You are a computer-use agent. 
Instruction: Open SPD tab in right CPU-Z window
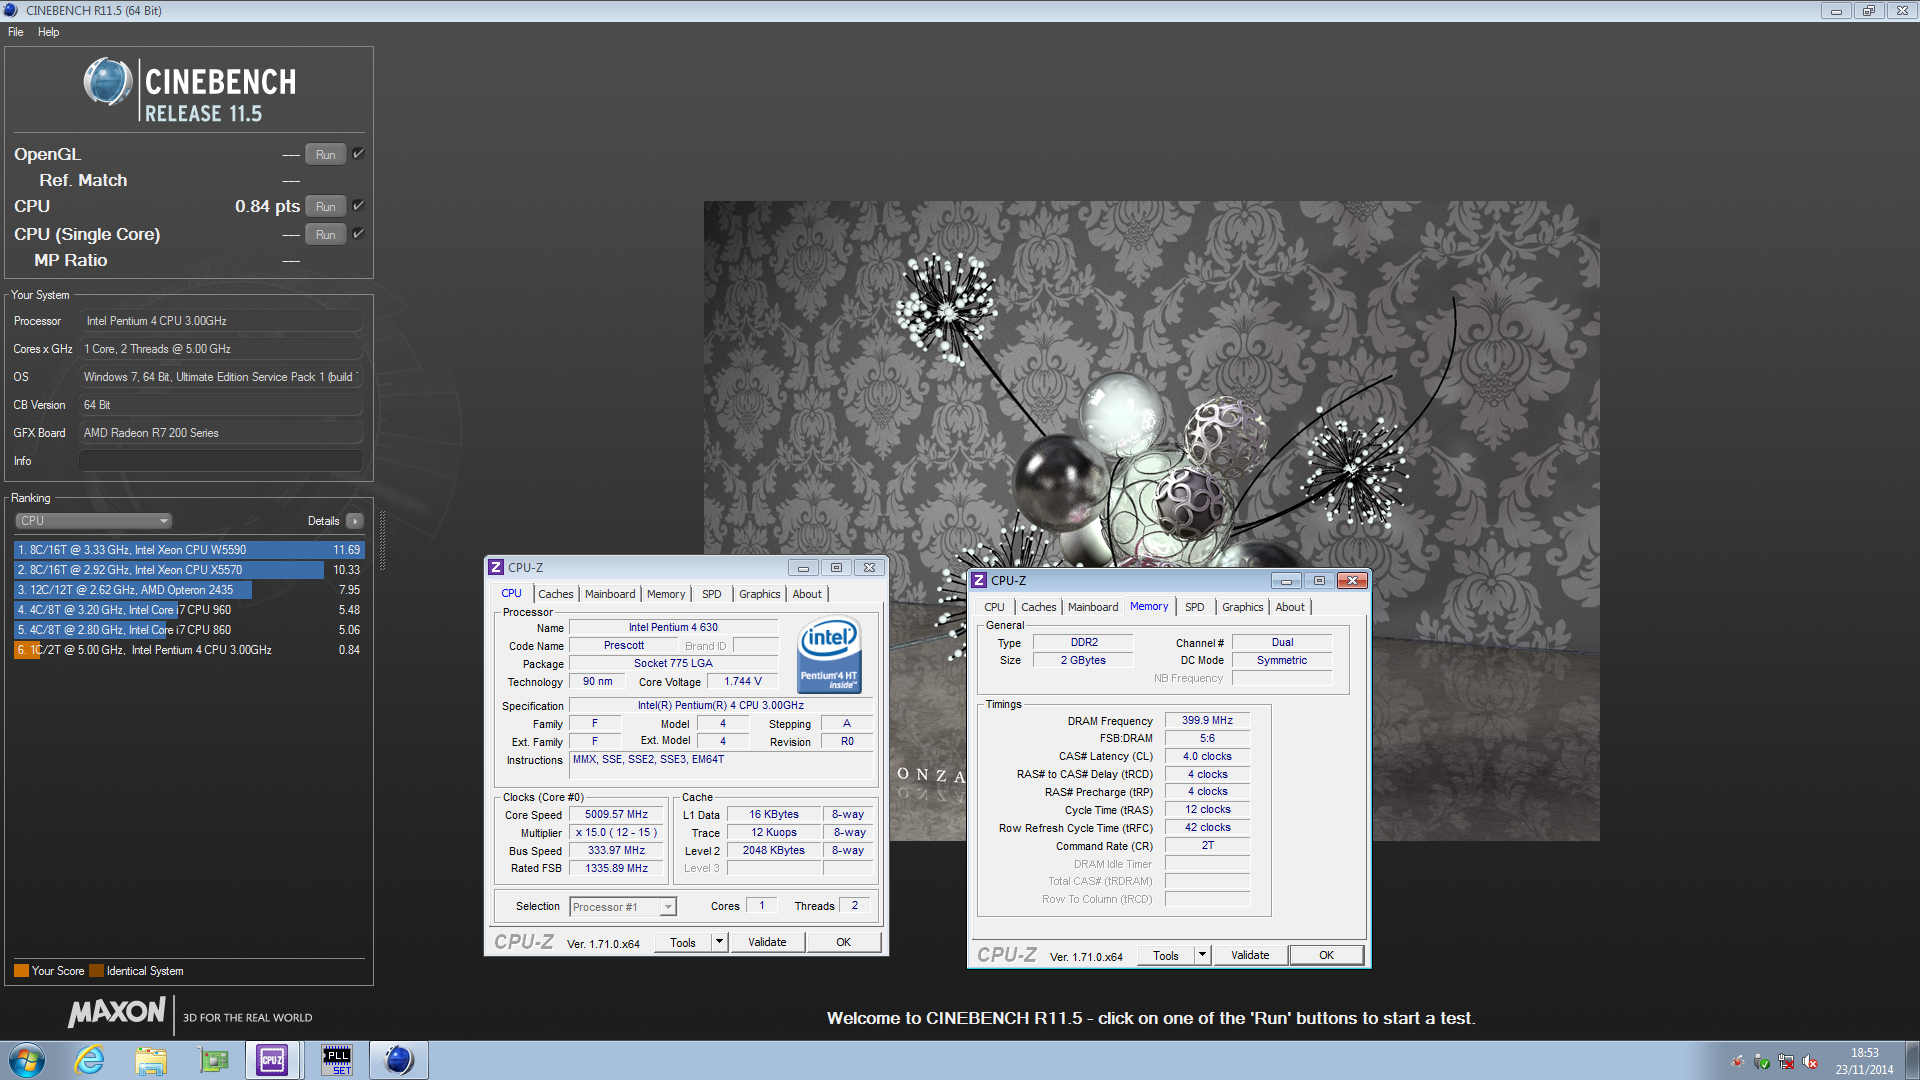tap(1195, 607)
